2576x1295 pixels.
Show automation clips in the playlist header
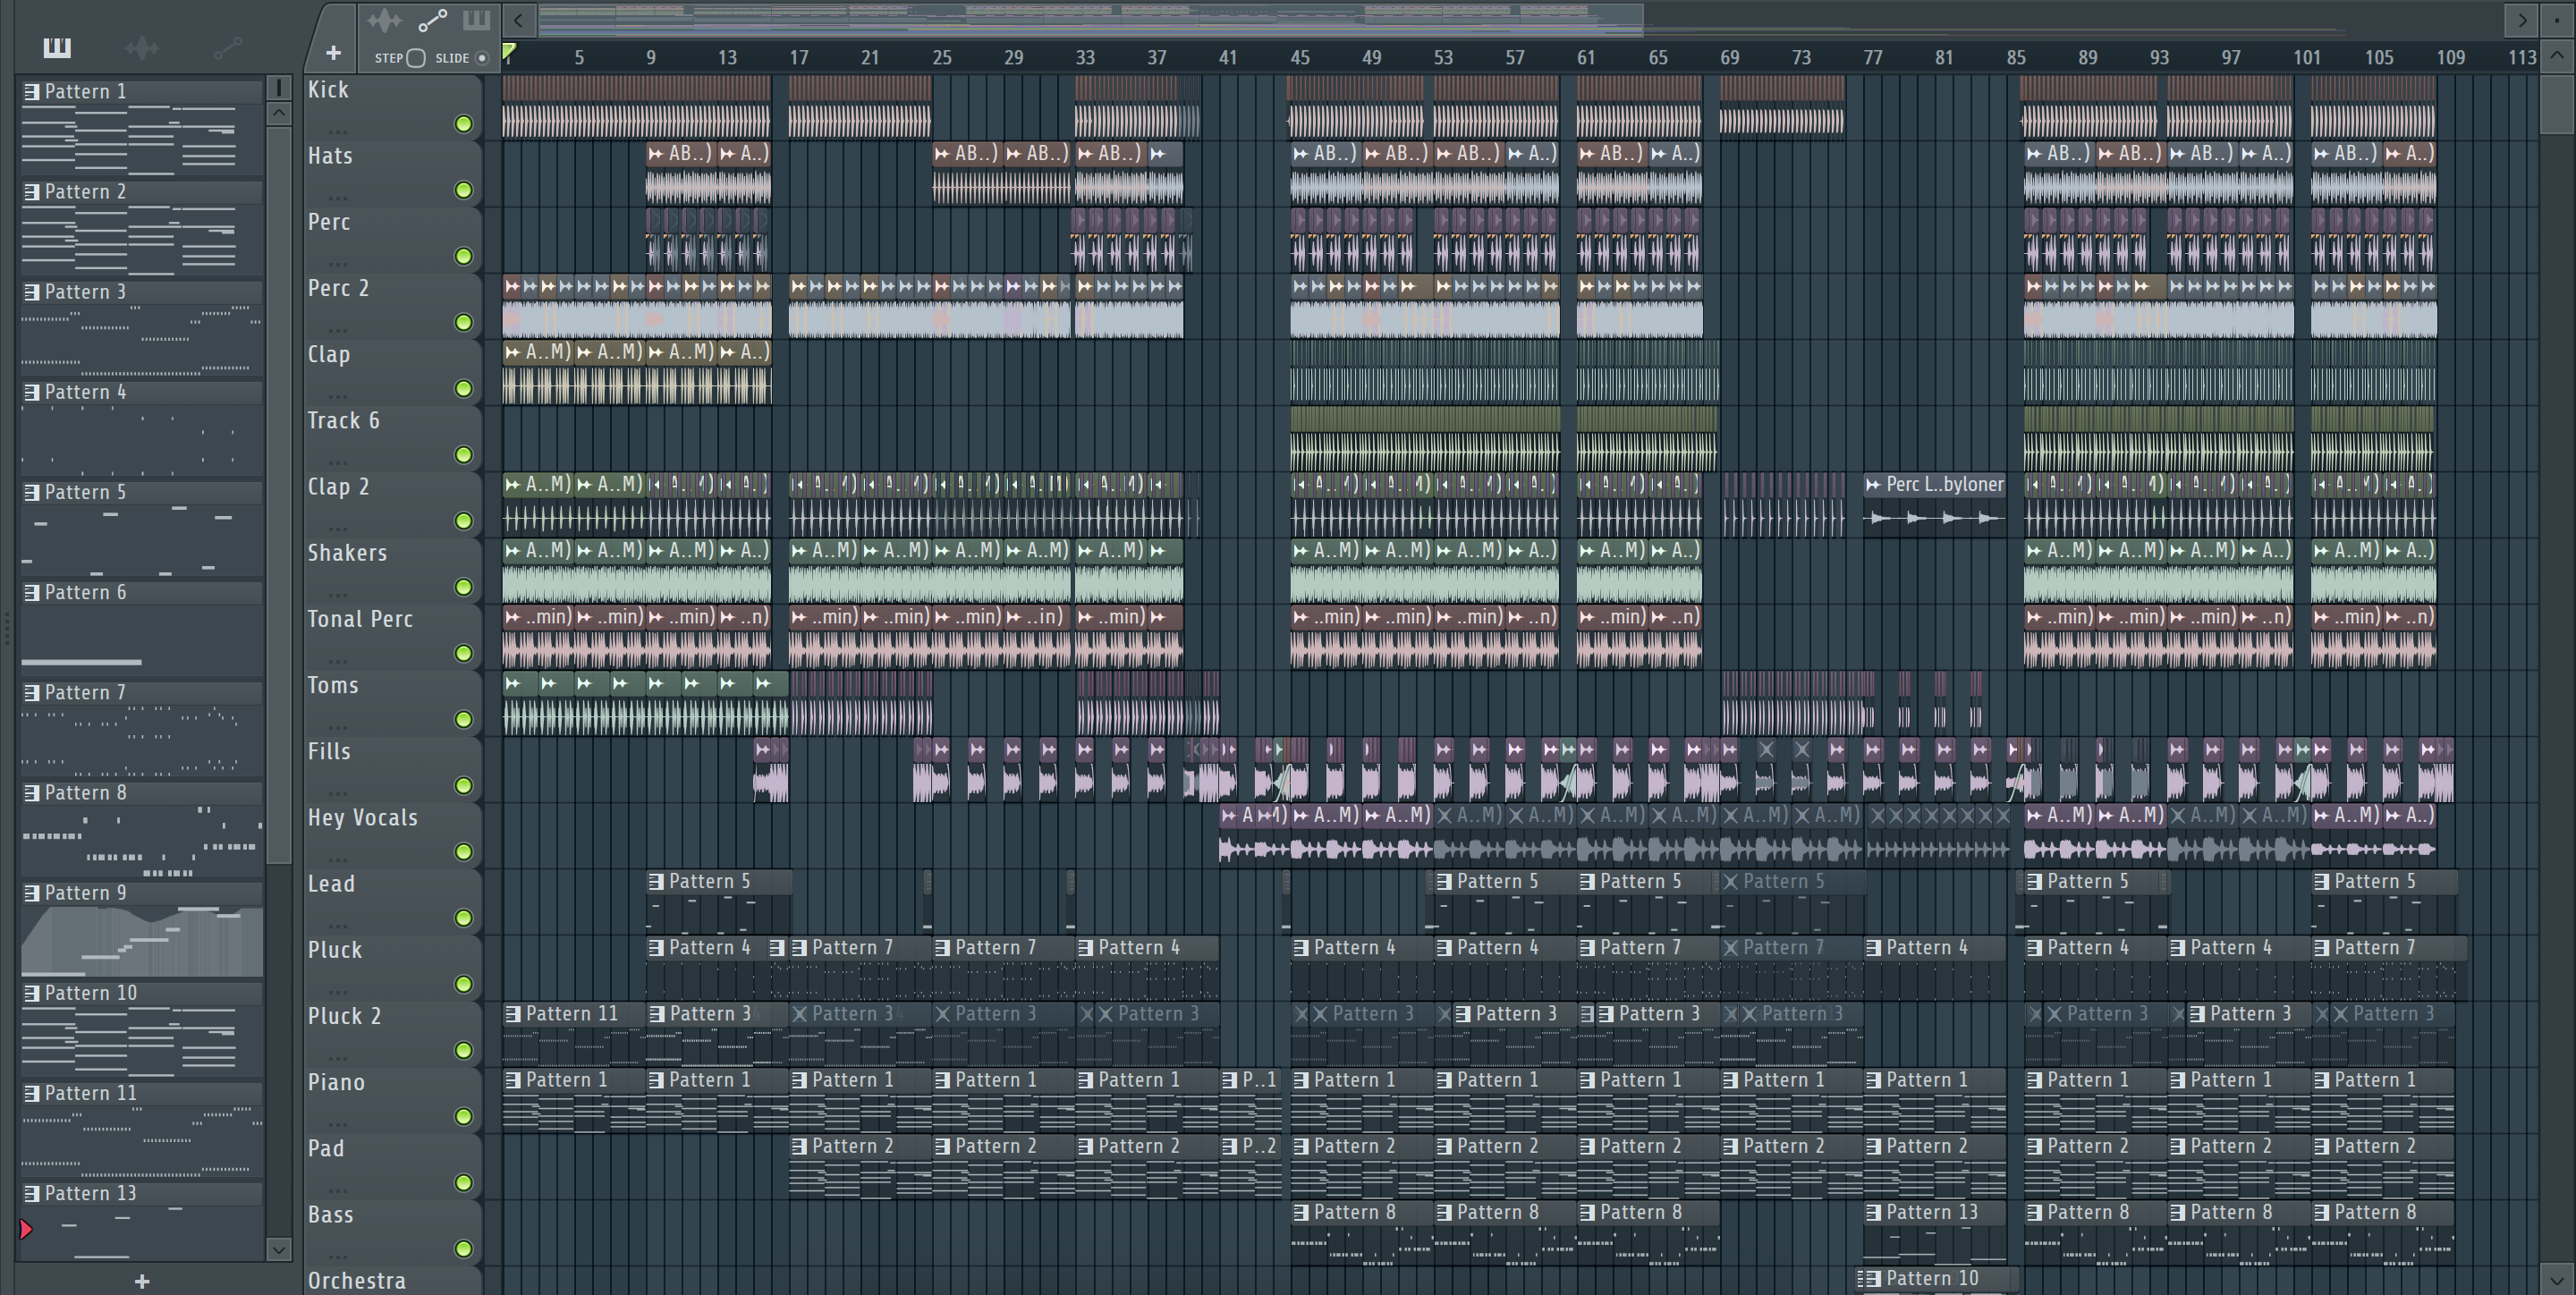[432, 20]
